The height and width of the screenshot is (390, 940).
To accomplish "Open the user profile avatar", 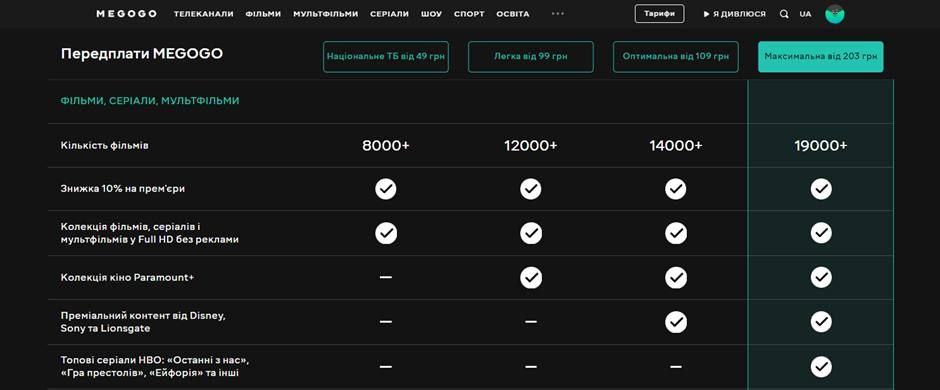I will [834, 14].
